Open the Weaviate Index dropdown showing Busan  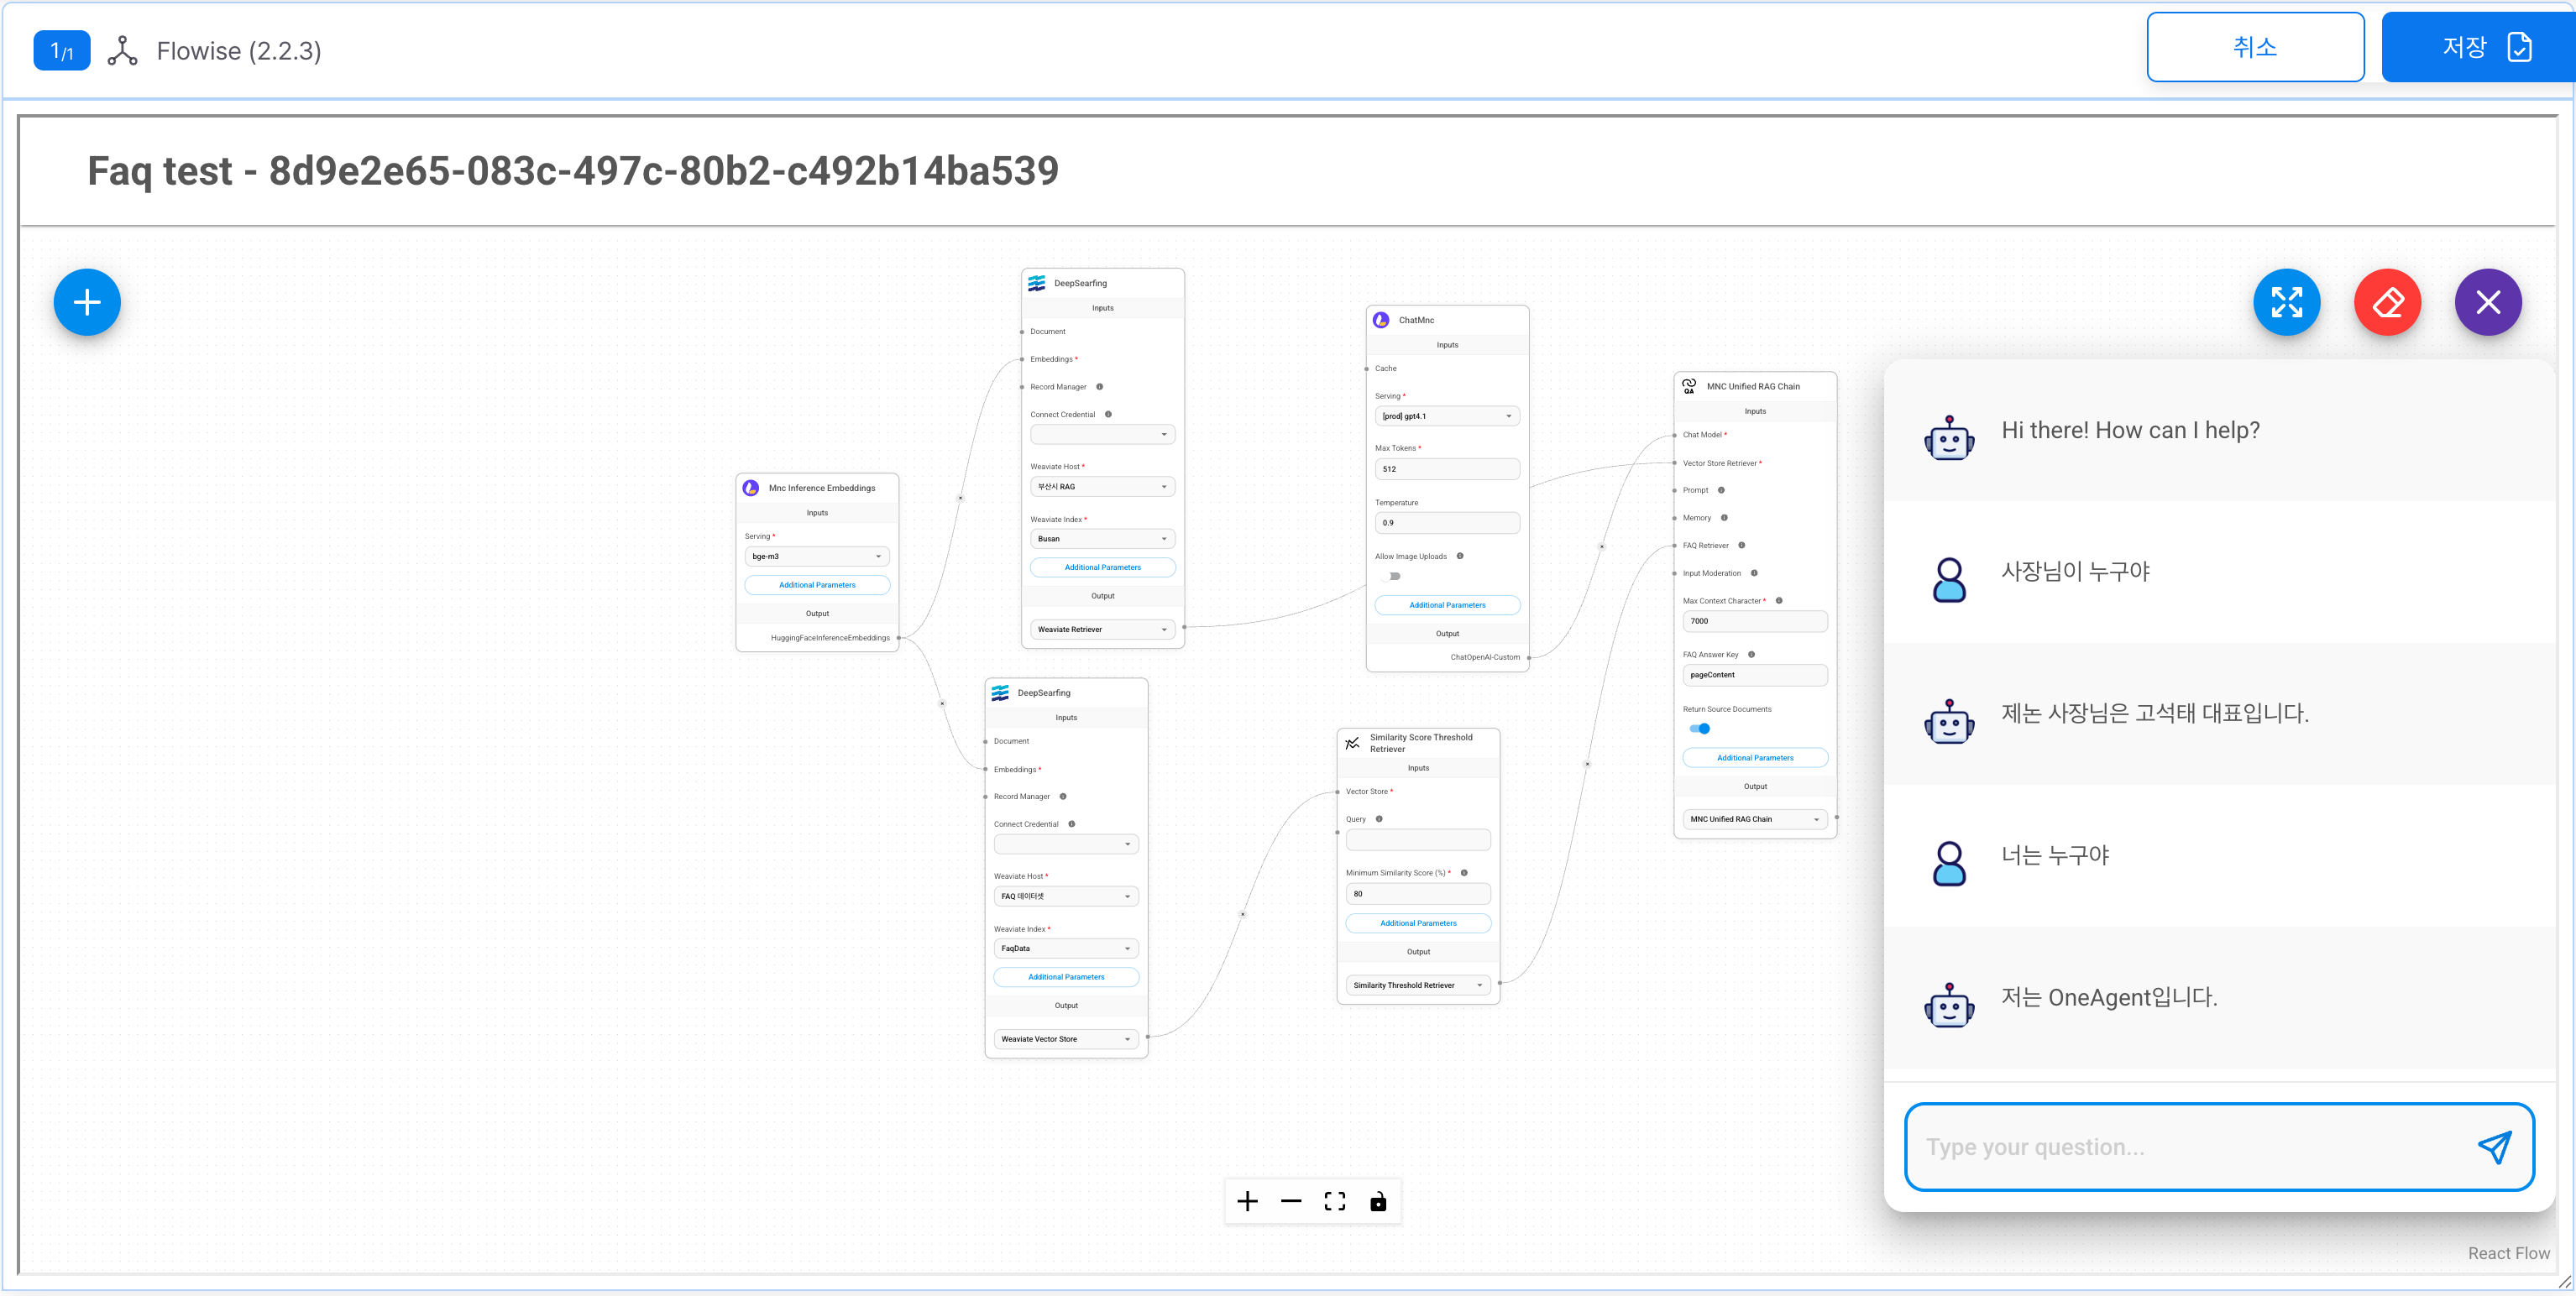tap(1102, 539)
